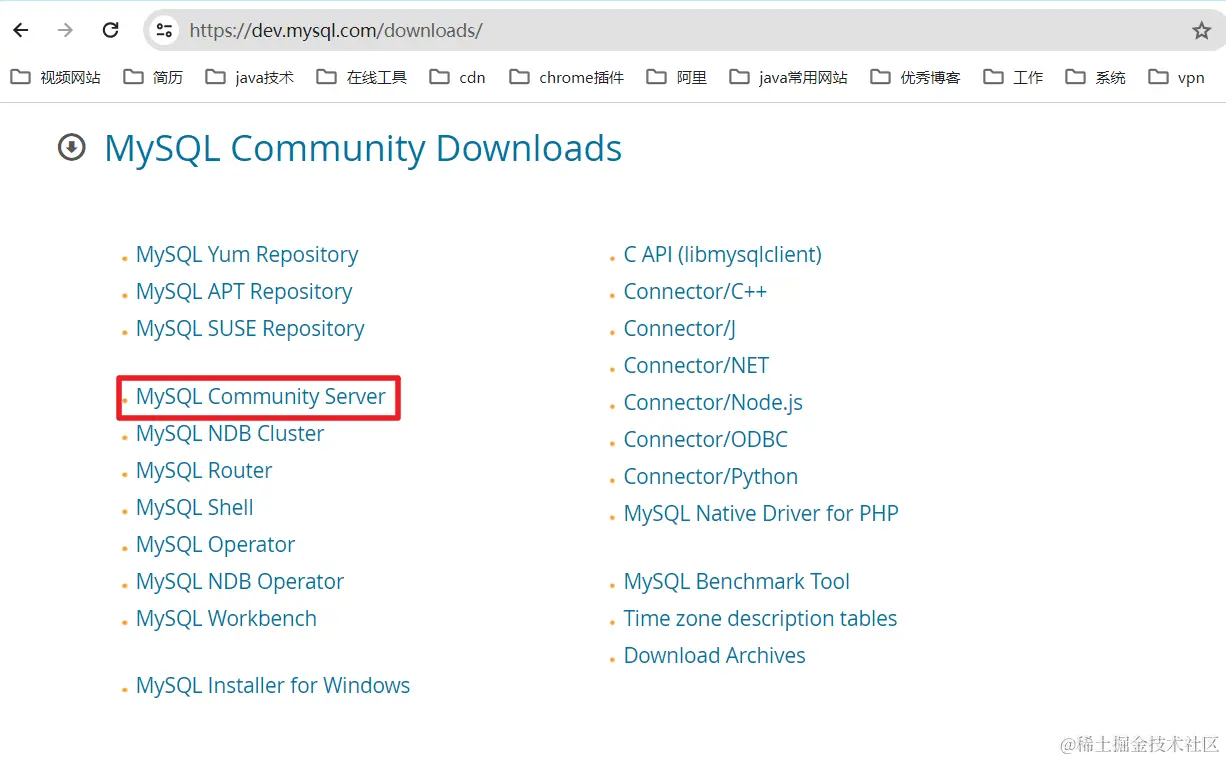
Task: Click the download circle icon beside page title
Action: (71, 148)
